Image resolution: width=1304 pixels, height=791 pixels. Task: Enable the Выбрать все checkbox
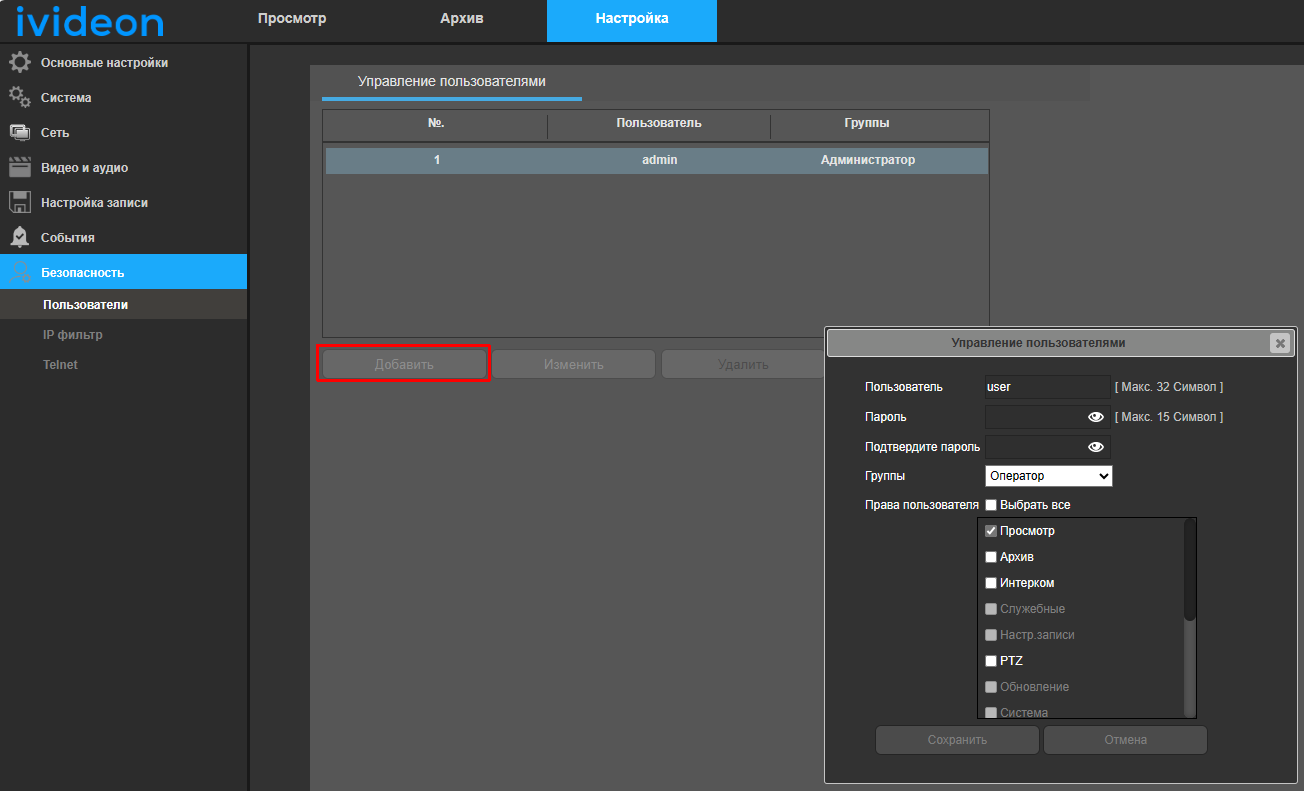click(x=991, y=505)
